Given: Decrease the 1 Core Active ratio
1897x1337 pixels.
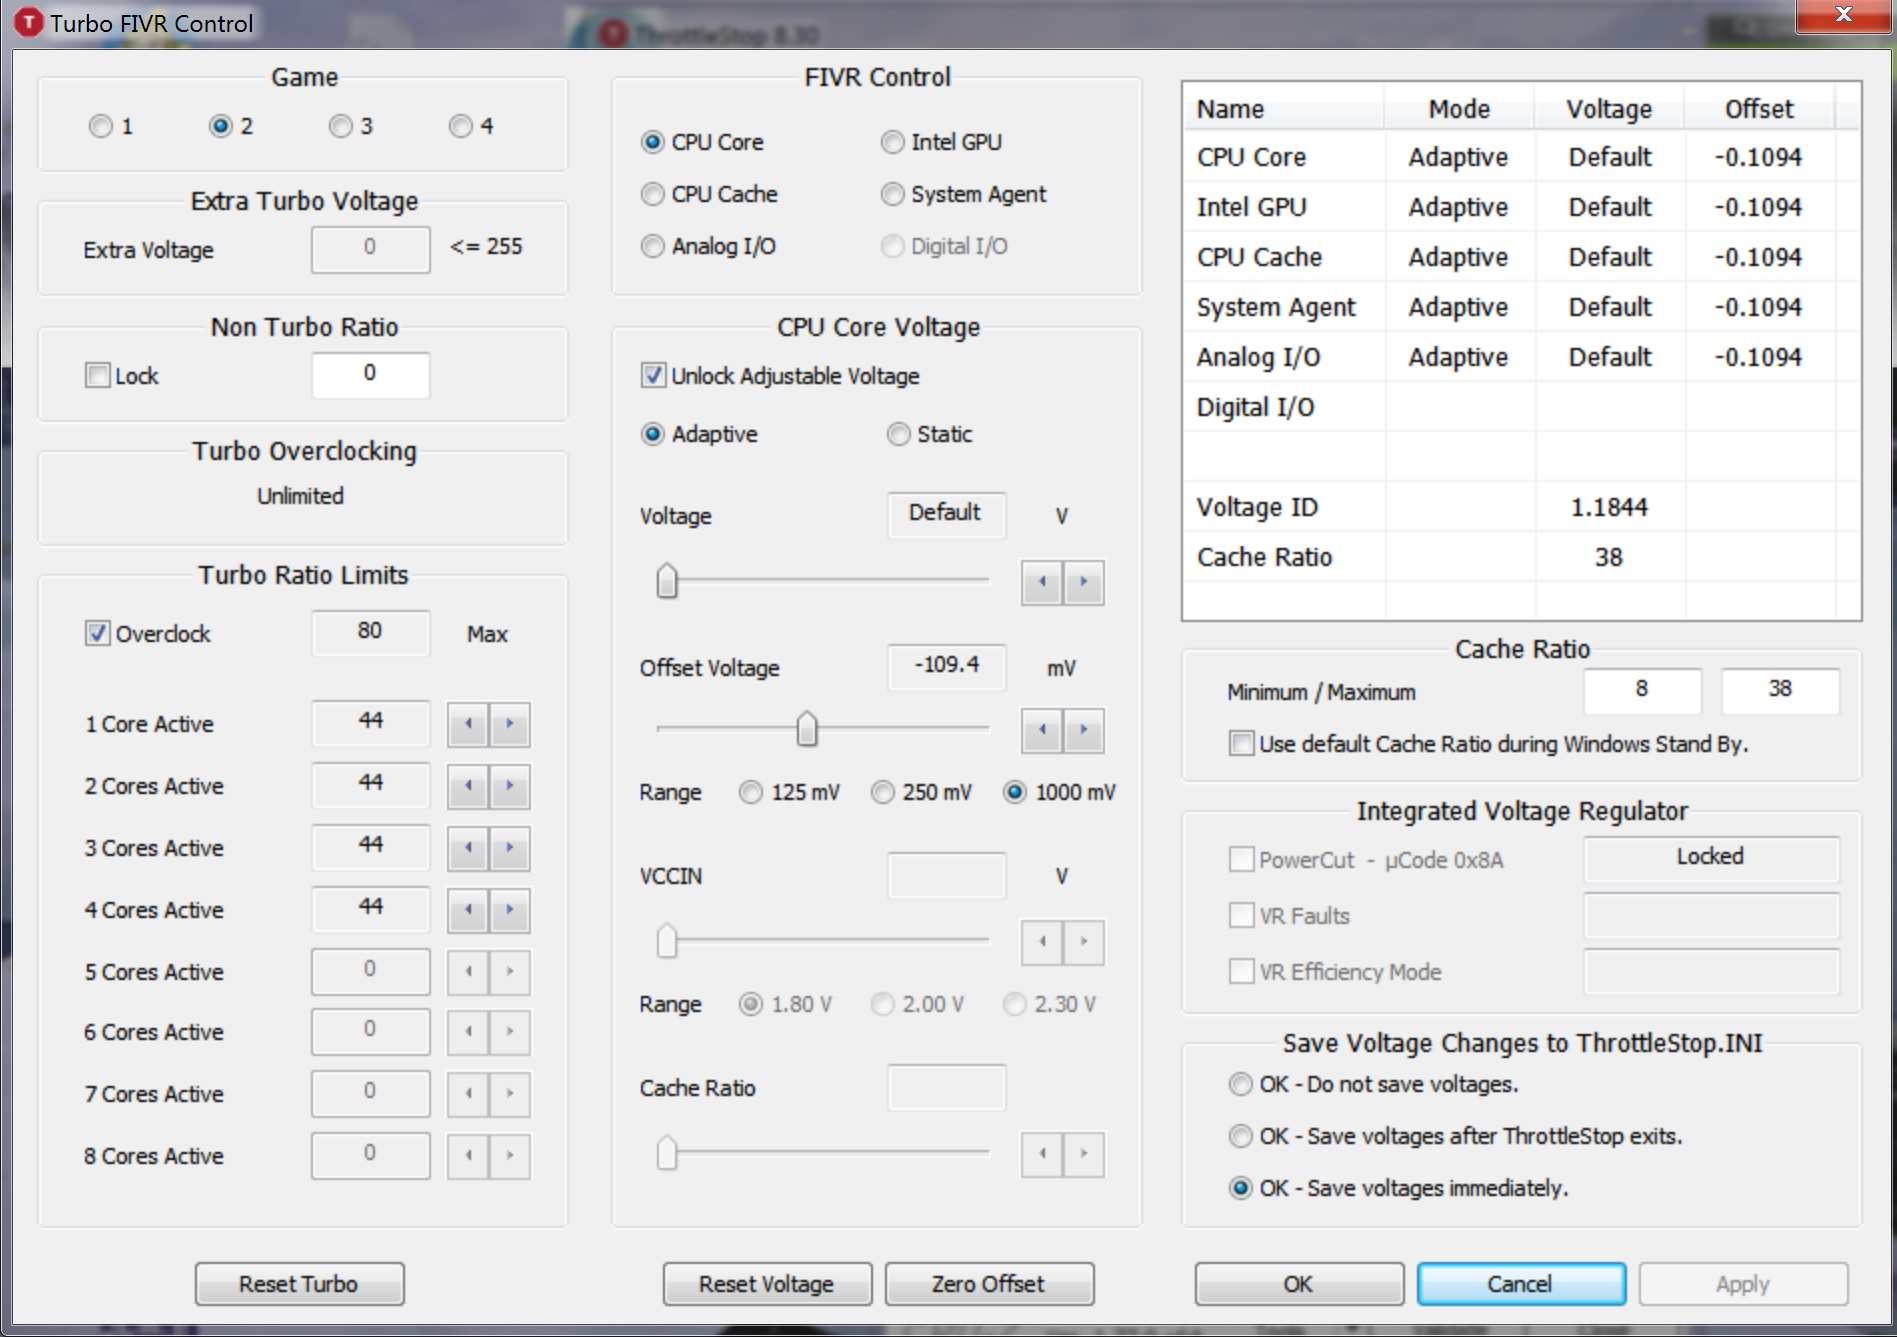Looking at the screenshot, I should [468, 724].
